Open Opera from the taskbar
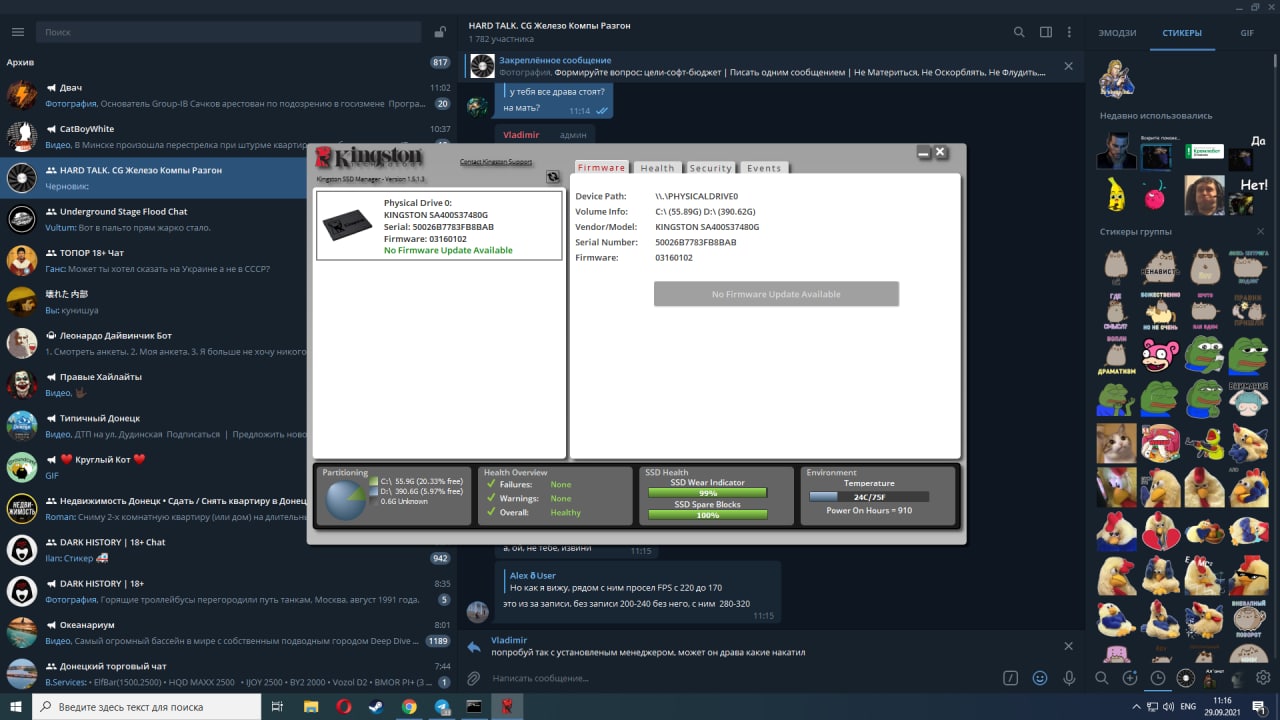 (x=343, y=706)
